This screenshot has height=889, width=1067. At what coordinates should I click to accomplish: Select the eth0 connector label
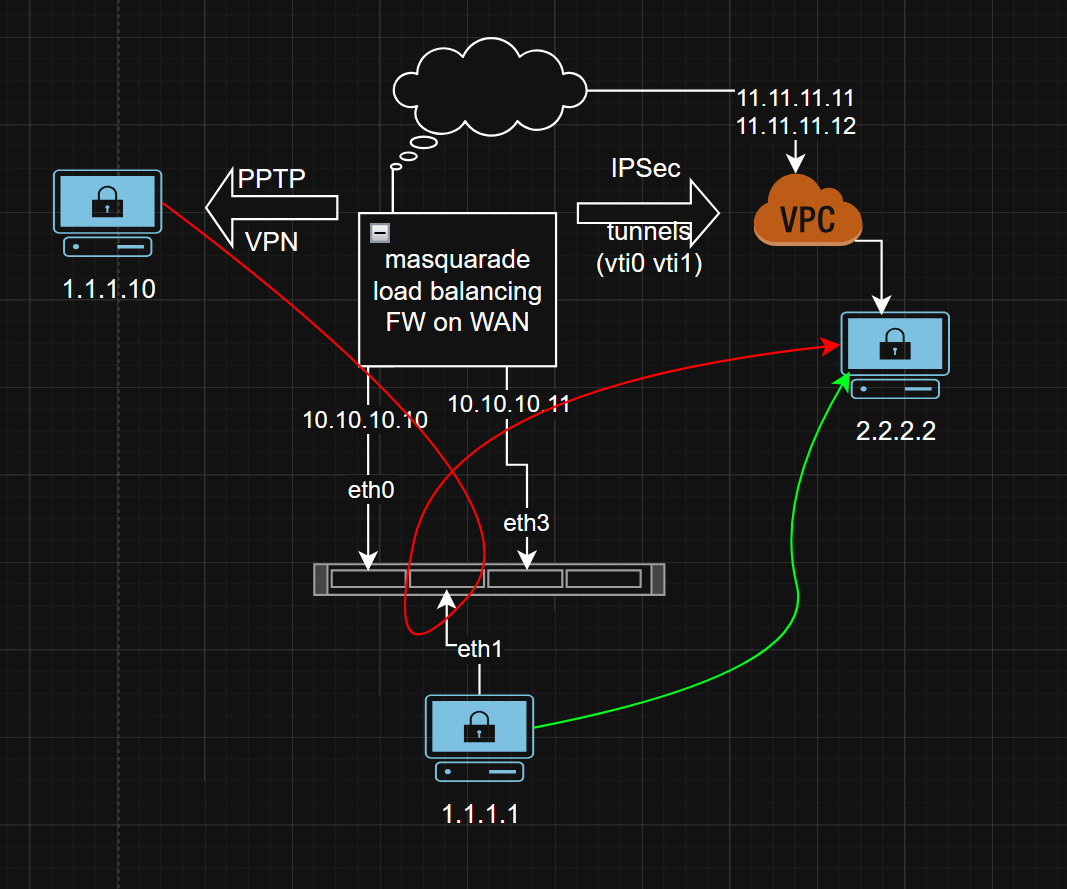pyautogui.click(x=371, y=490)
